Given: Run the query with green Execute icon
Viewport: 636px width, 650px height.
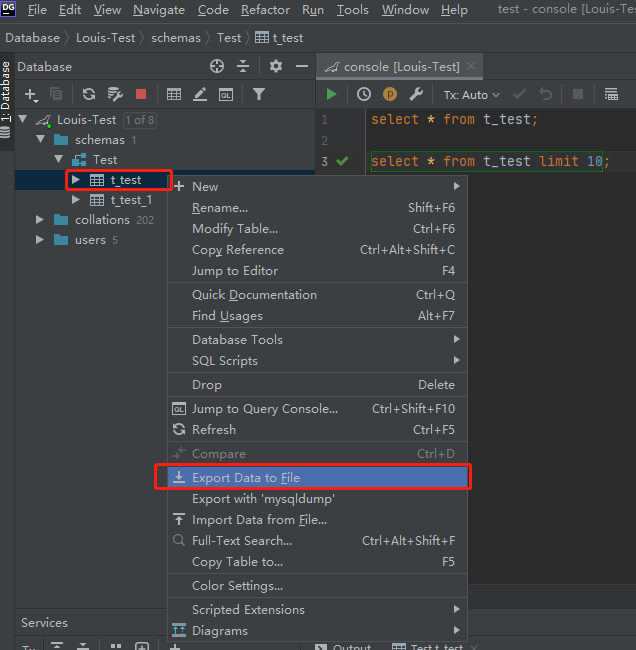Looking at the screenshot, I should click(331, 95).
